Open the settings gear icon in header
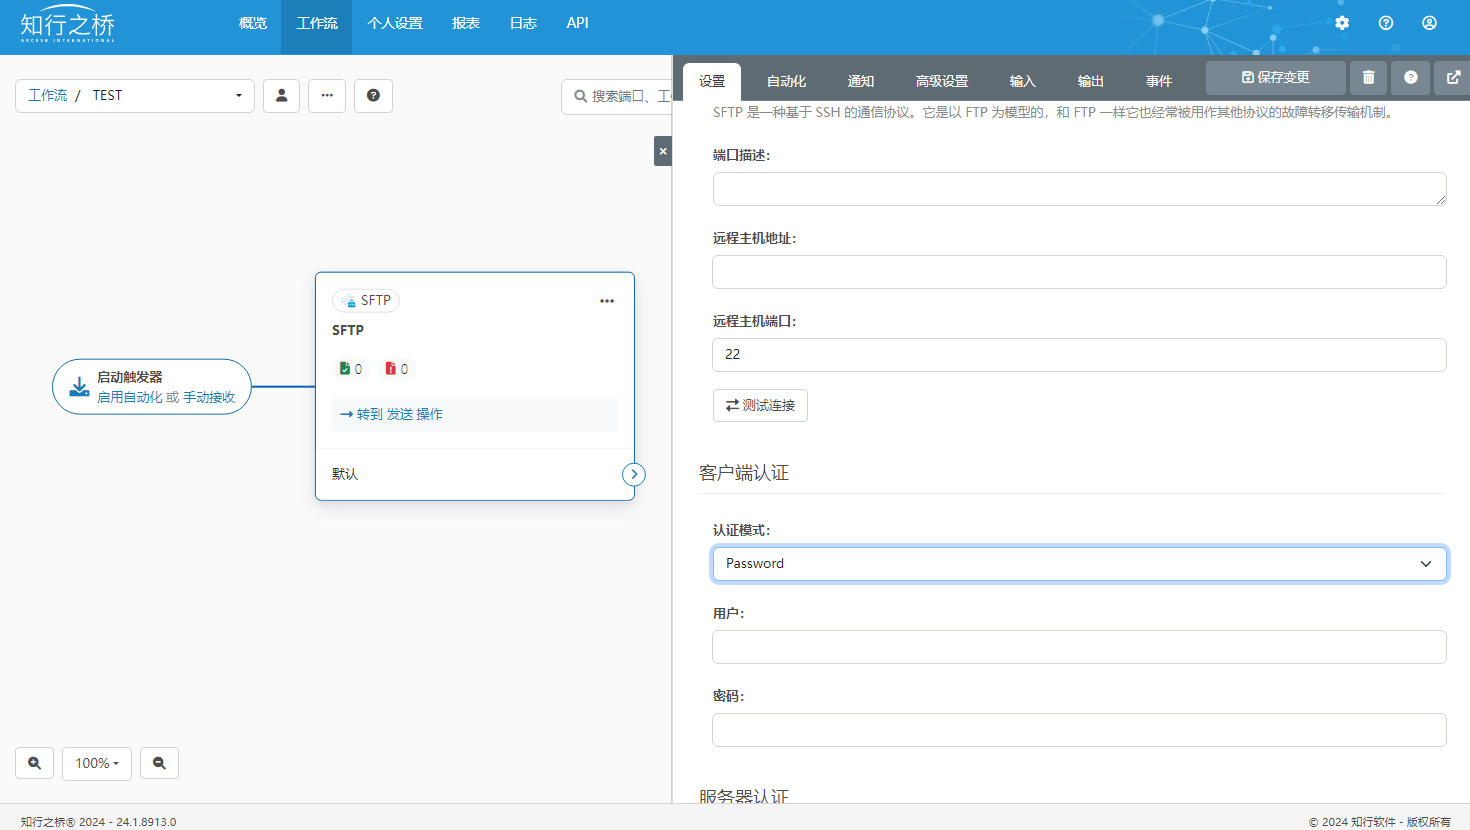This screenshot has width=1470, height=830. point(1342,23)
